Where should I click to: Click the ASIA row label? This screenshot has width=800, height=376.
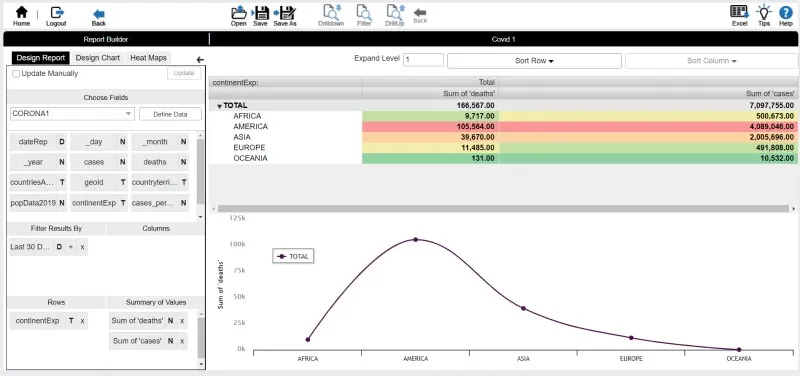pos(242,137)
